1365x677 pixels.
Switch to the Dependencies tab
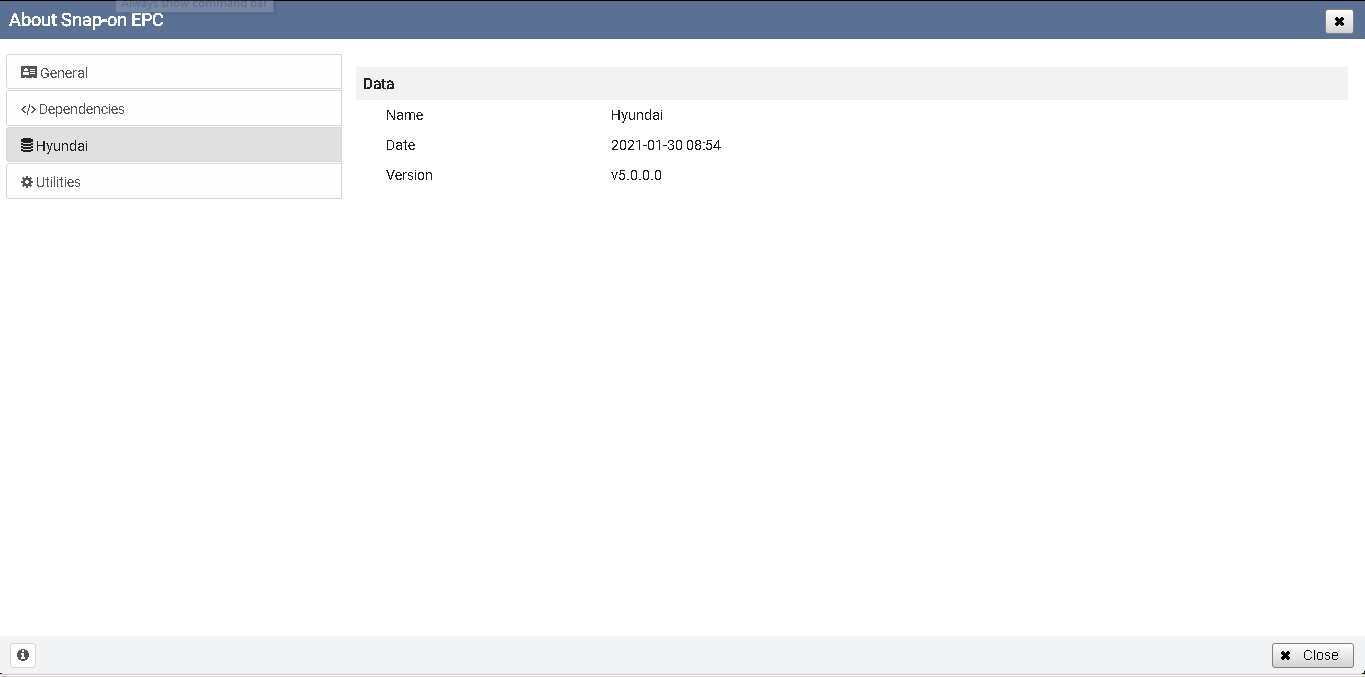[x=174, y=108]
